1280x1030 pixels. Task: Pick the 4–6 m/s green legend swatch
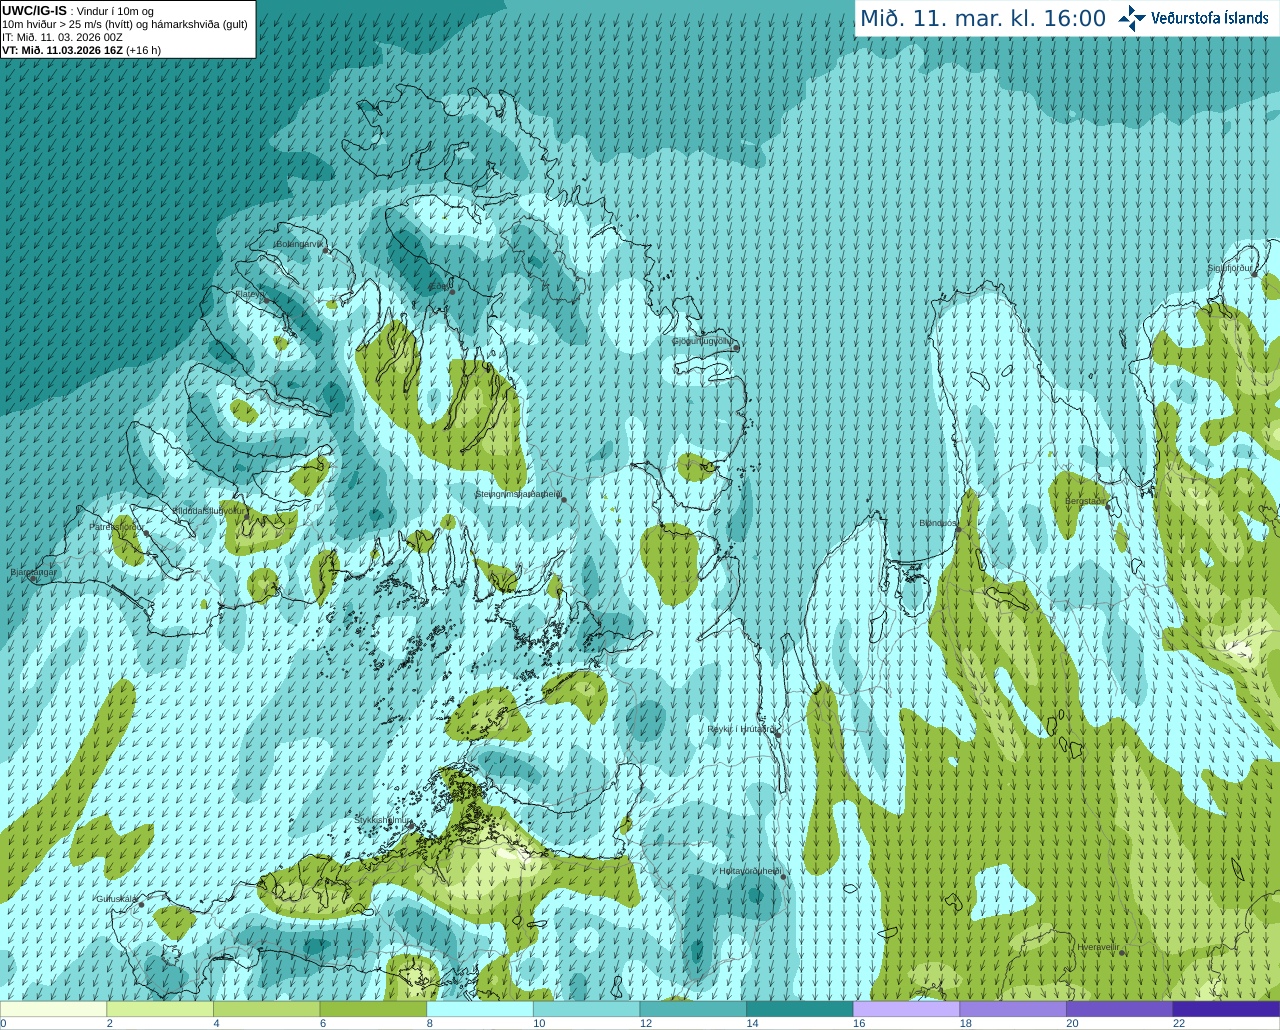[266, 1009]
